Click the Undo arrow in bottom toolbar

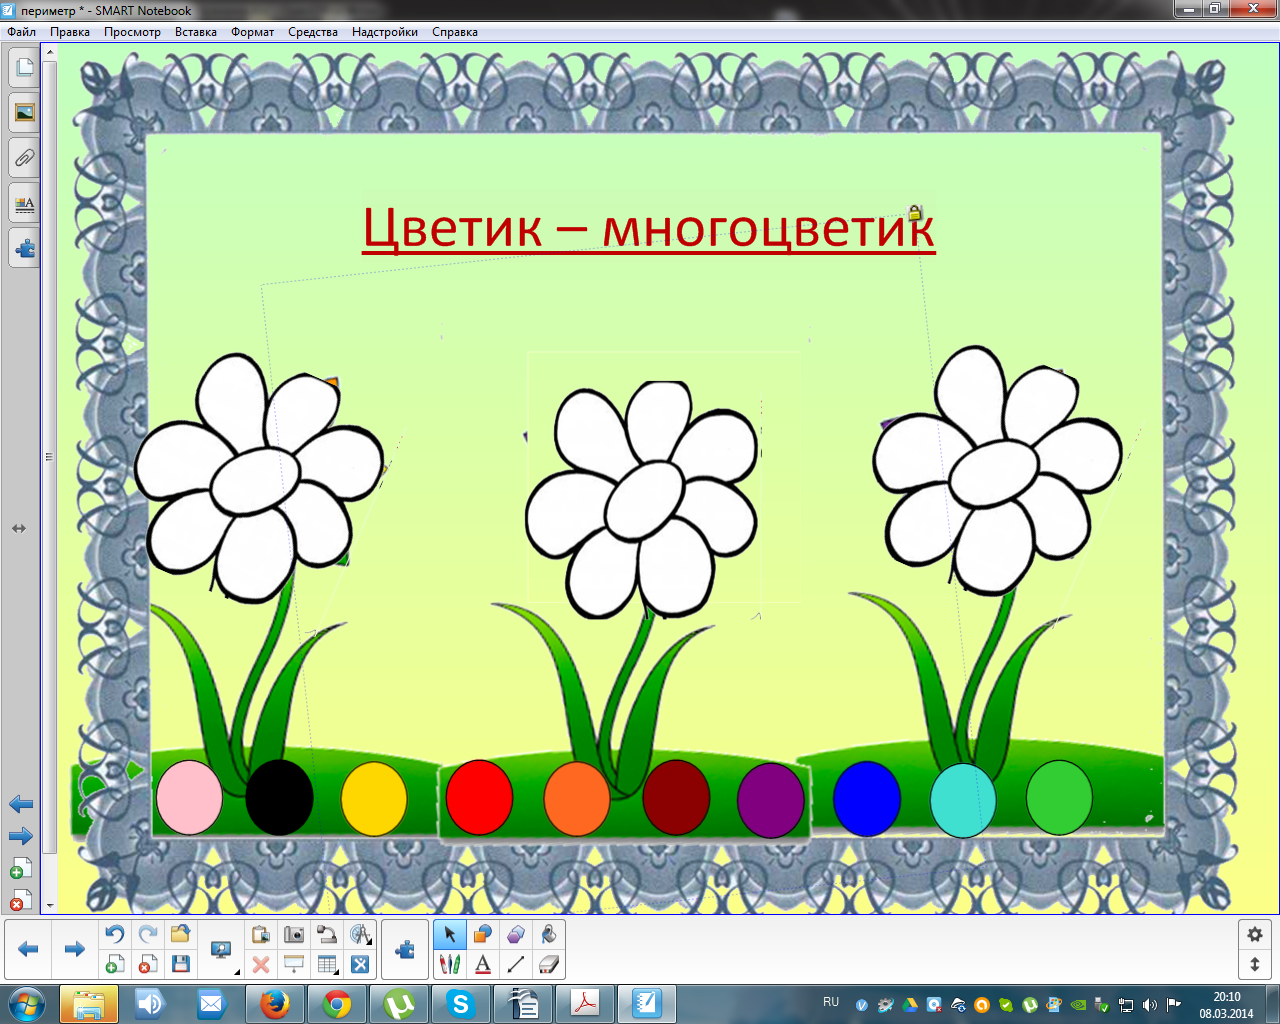click(x=115, y=934)
